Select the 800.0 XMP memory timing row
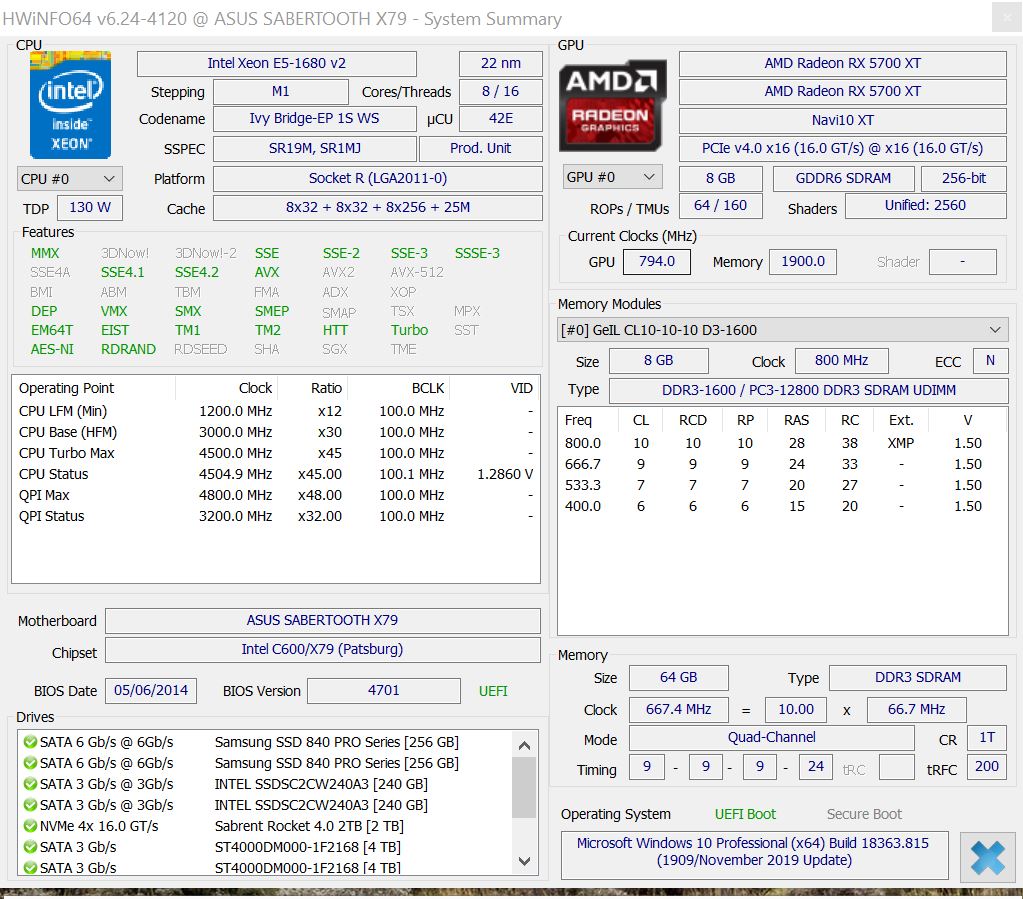This screenshot has width=1023, height=899. 780,443
